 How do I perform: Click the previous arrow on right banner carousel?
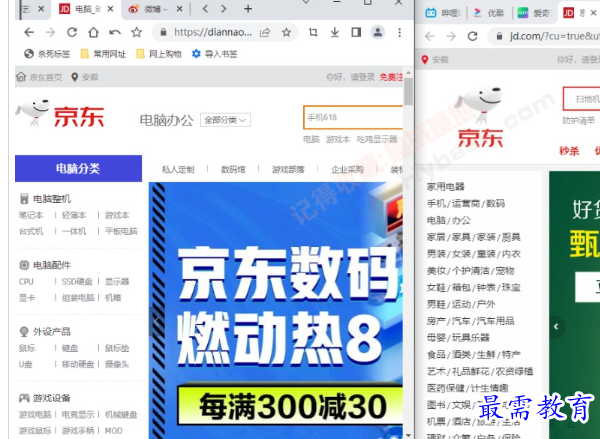coord(557,326)
